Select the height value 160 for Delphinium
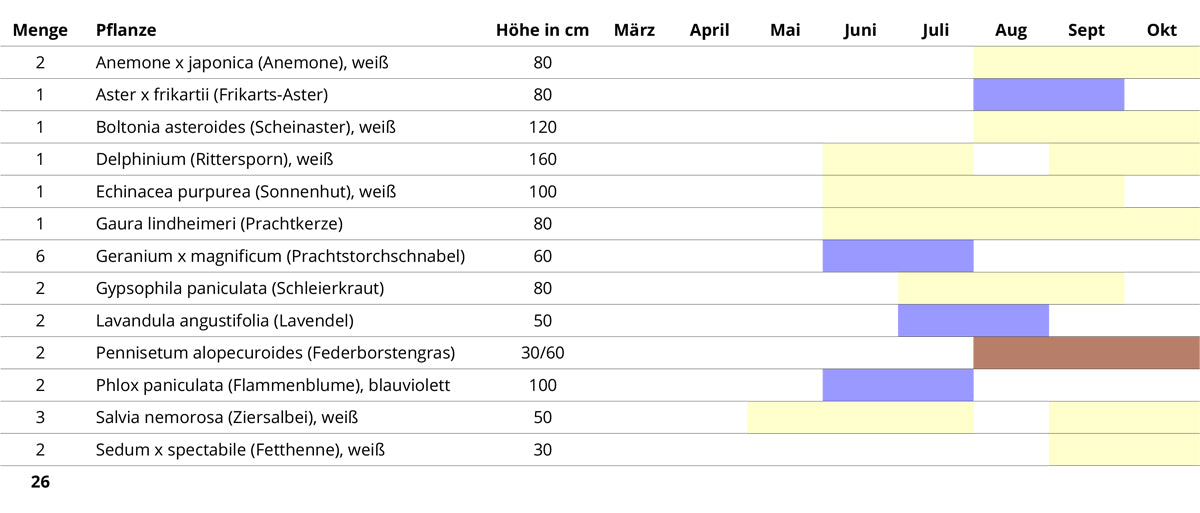This screenshot has height=513, width=1200. 543,159
